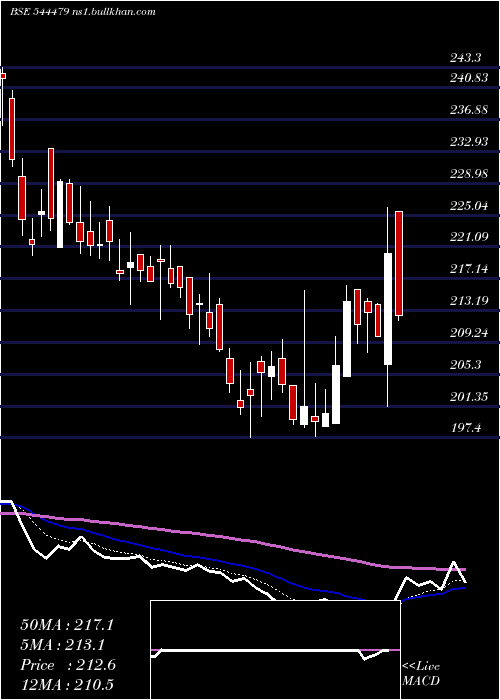Click the 225.04 price level label
The image size is (500, 700).
pos(468,205)
